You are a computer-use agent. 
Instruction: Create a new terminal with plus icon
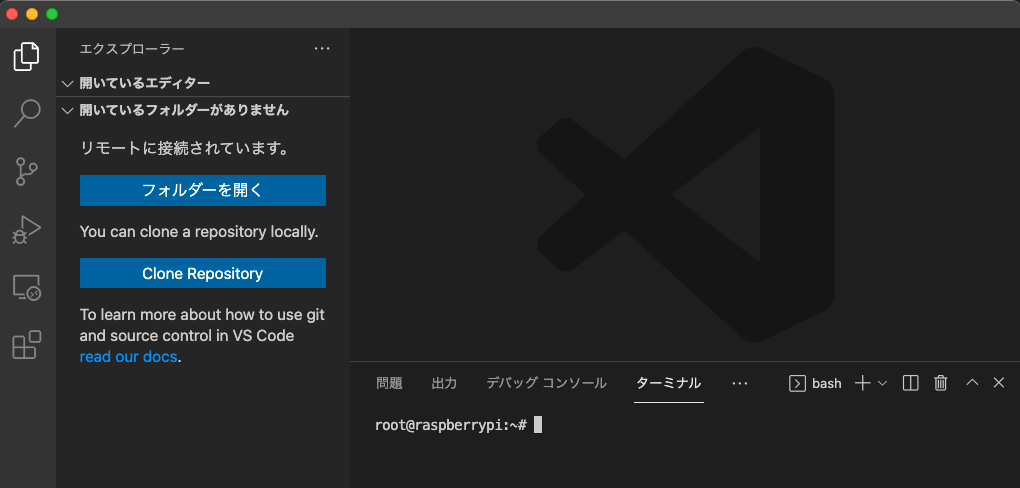[x=862, y=383]
